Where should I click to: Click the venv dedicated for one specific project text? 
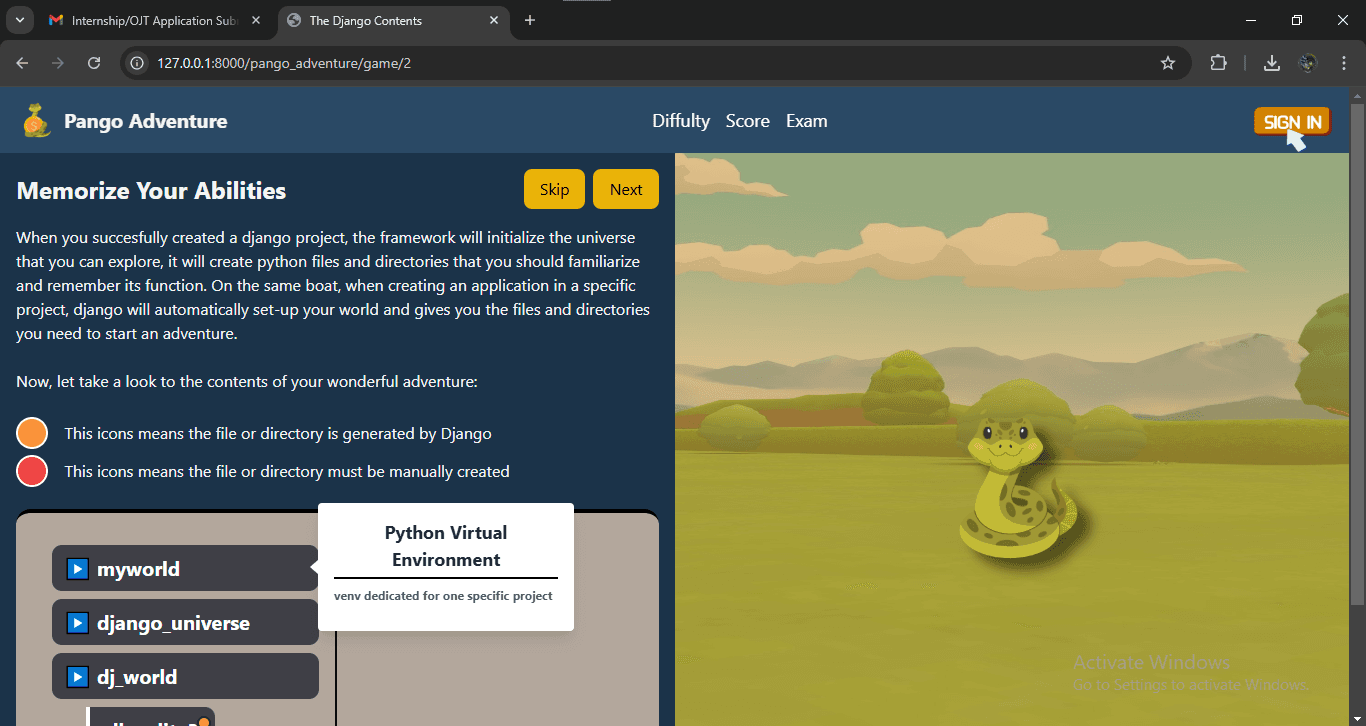coord(443,596)
